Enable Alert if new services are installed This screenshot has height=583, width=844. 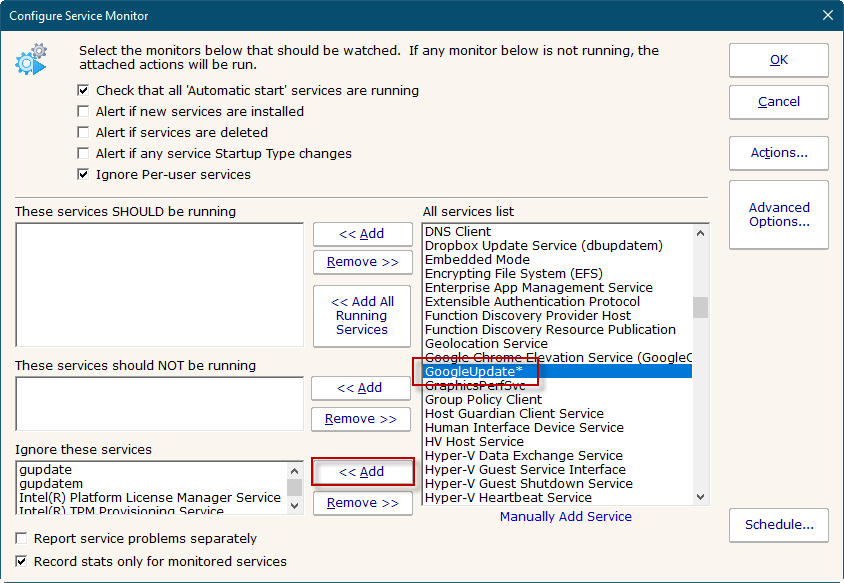coord(84,112)
